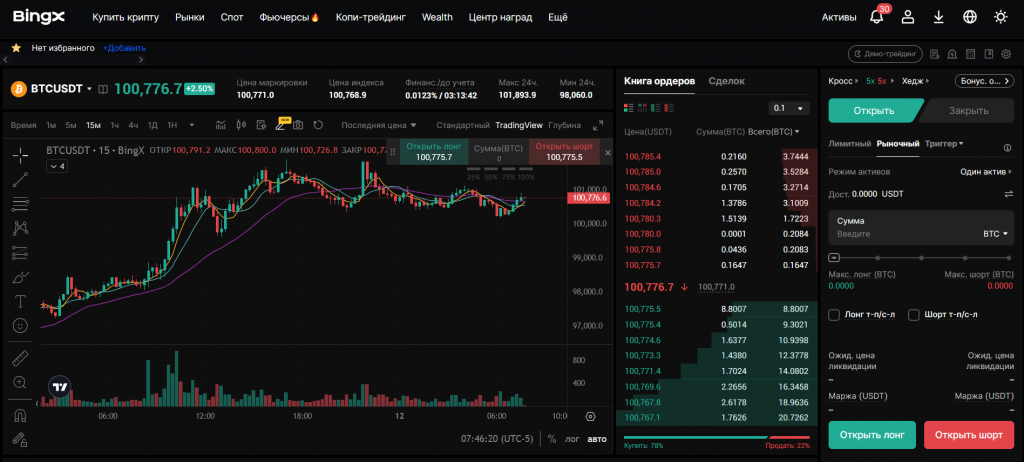Screen dimensions: 1024x462
Task: Expand Хедж position mode selector
Action: pos(916,81)
